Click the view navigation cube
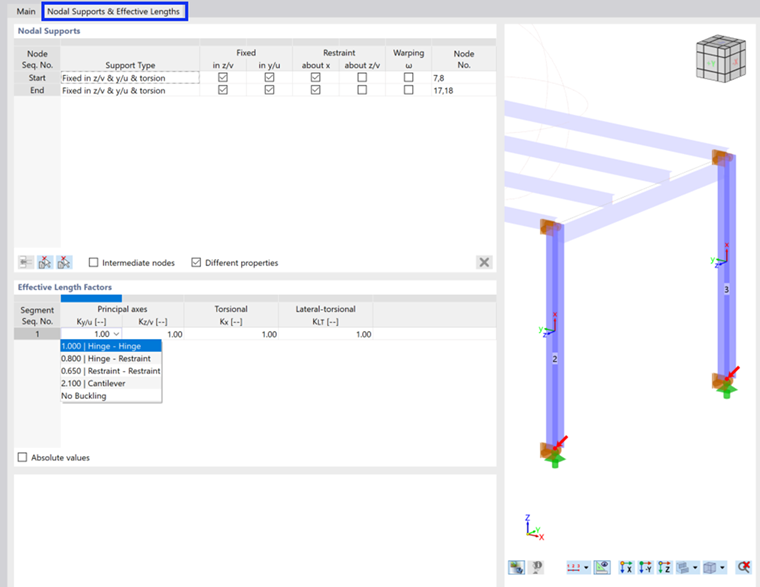Screen dimensions: 760x587 pos(720,59)
